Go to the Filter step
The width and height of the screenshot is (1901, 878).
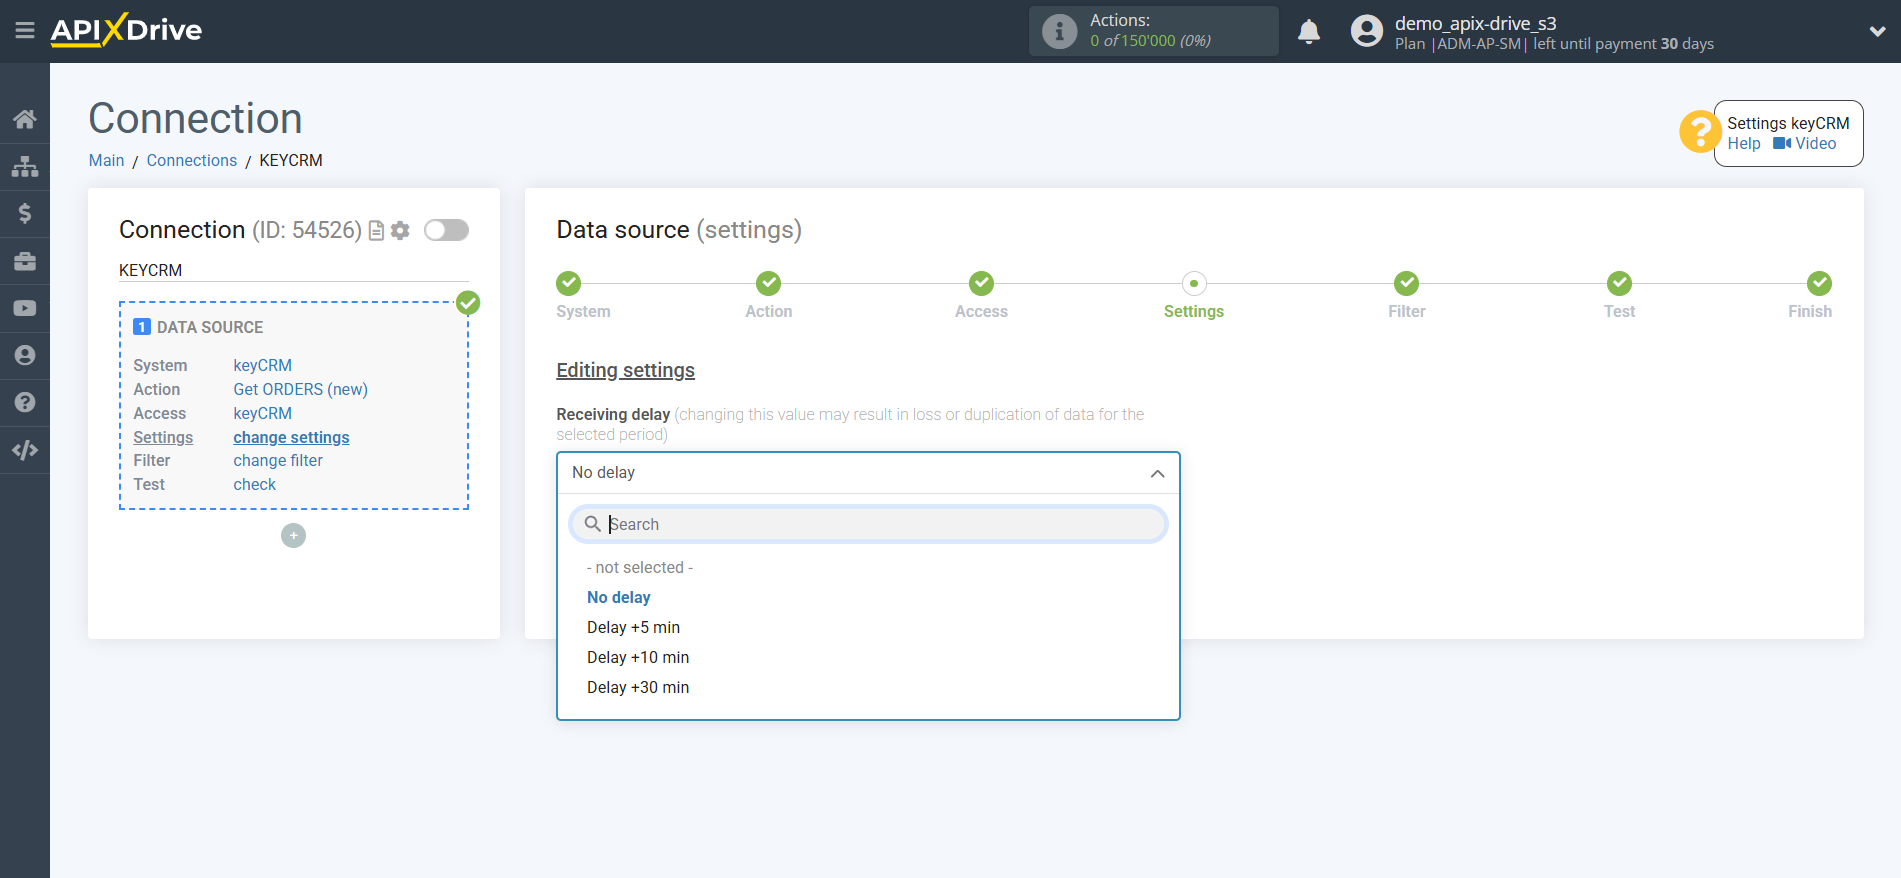(1406, 284)
